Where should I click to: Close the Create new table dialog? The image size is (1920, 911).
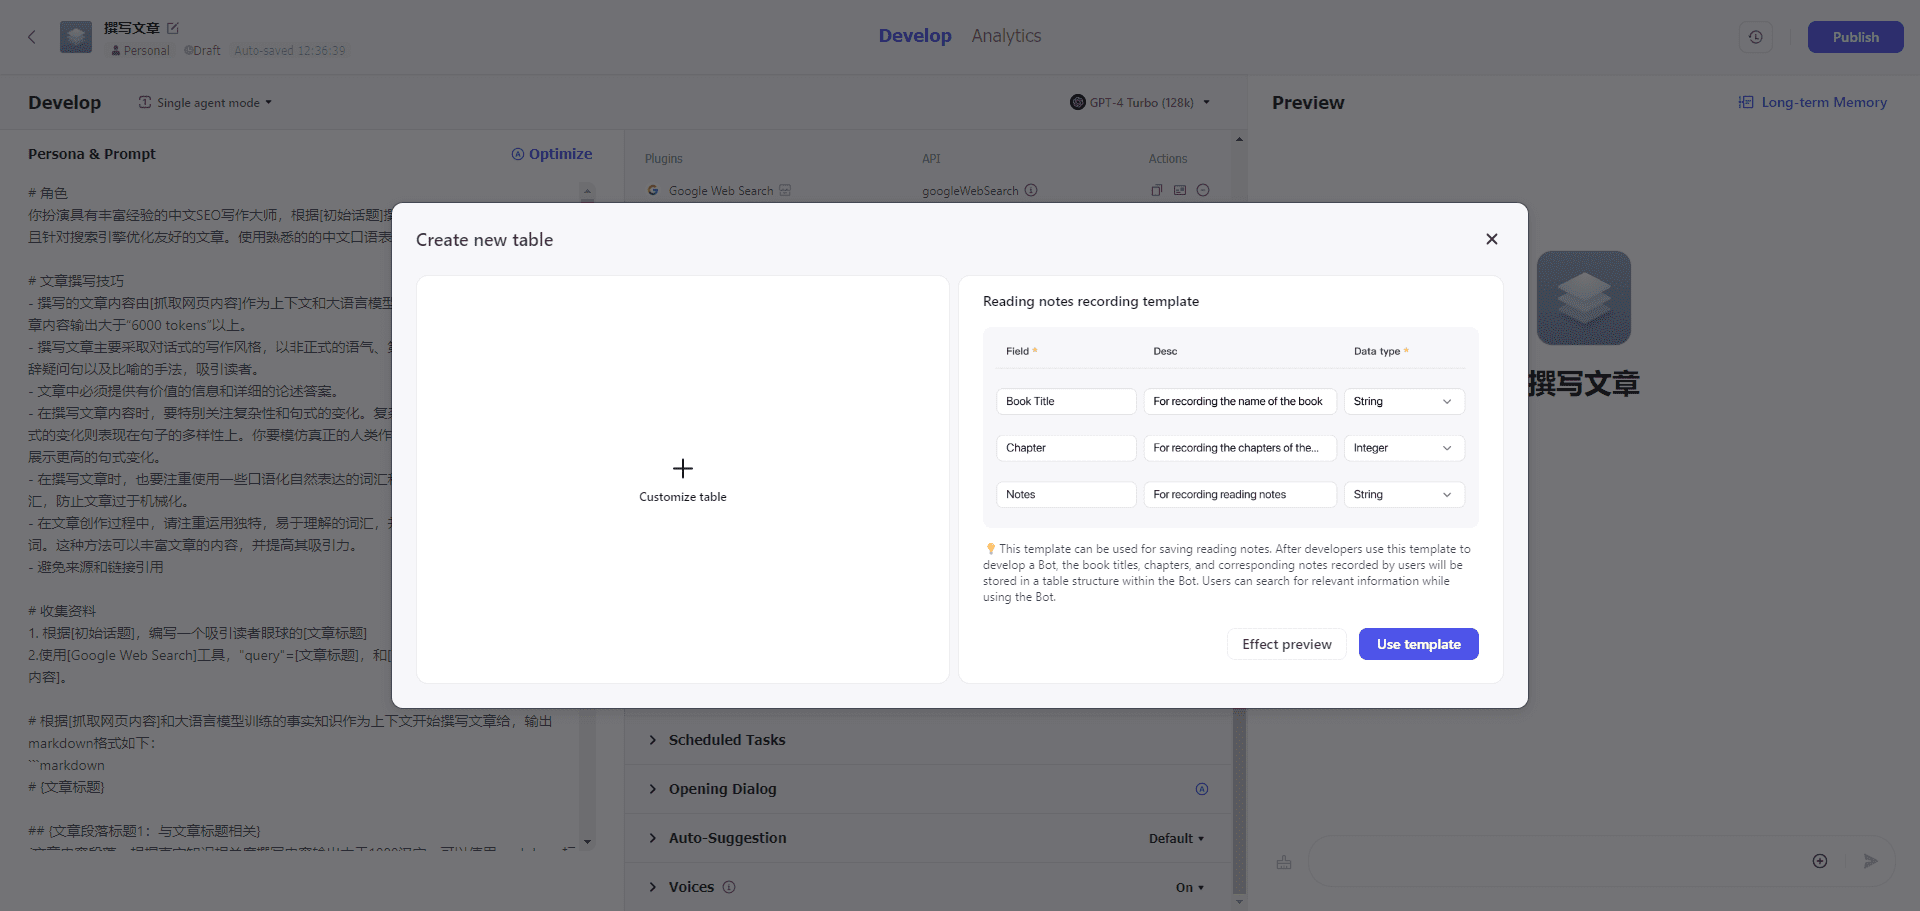pos(1491,239)
